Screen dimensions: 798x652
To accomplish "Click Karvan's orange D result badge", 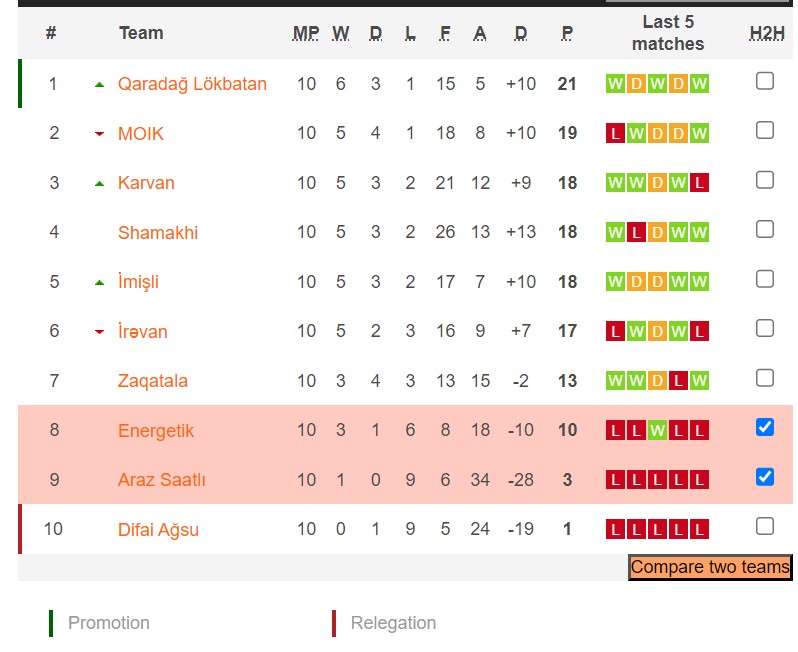I will 657,183.
